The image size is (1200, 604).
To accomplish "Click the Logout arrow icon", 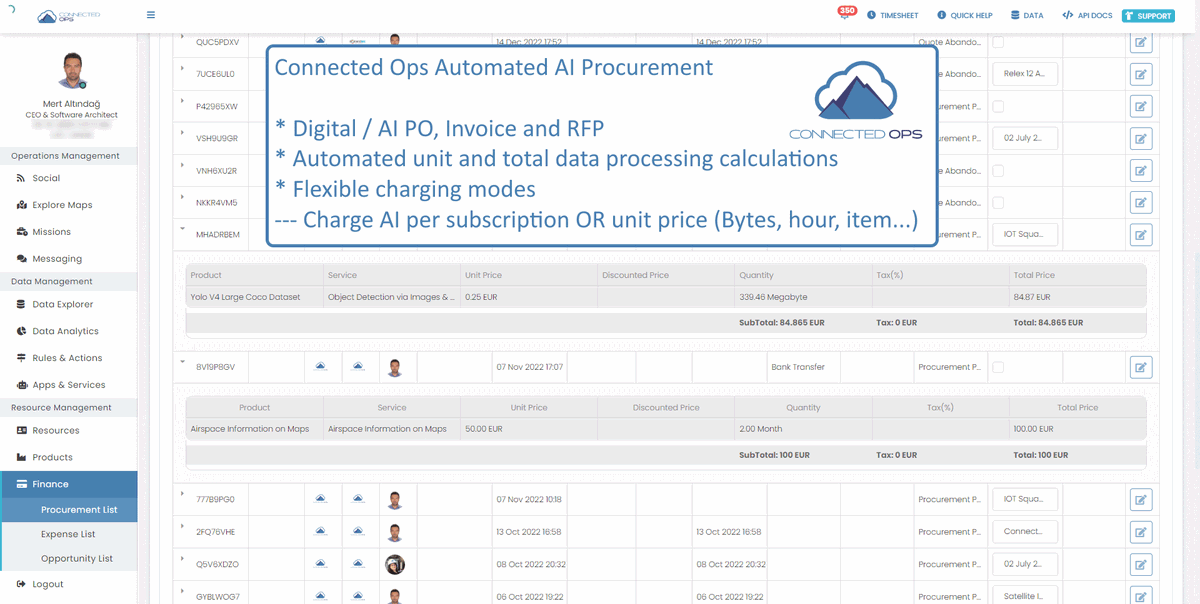I will [21, 584].
